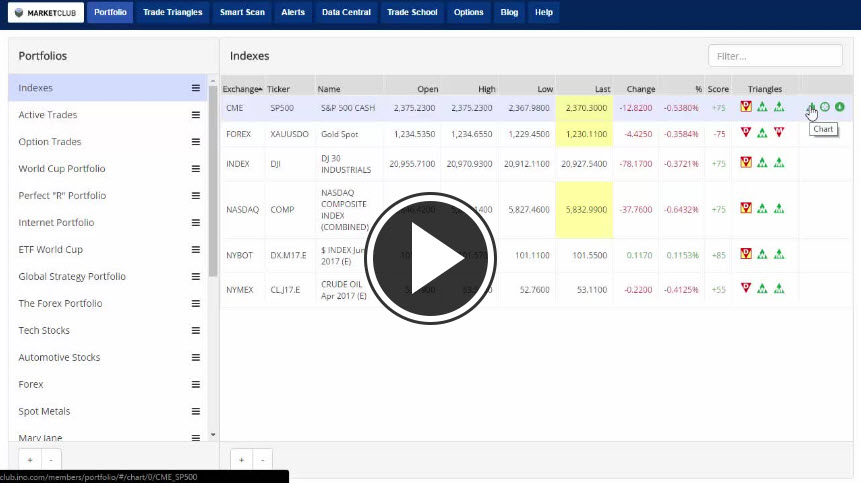Click the red W triangle in Gold Spot row
861x483 pixels.
tap(779, 132)
